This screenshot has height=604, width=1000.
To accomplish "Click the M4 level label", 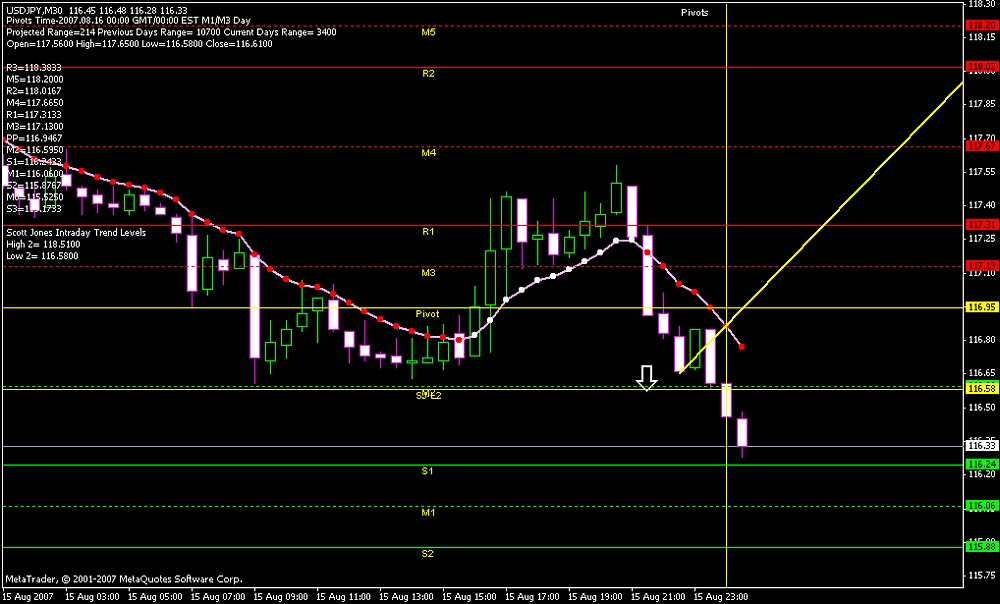I will pos(428,153).
